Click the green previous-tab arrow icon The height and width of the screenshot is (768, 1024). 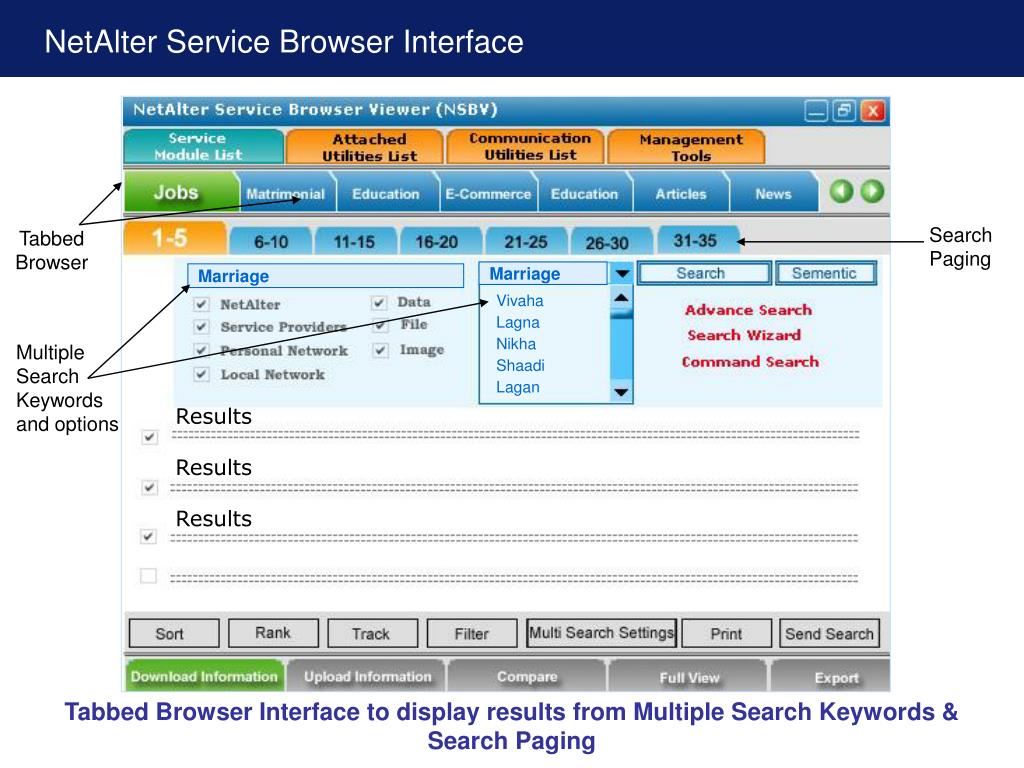tap(841, 191)
